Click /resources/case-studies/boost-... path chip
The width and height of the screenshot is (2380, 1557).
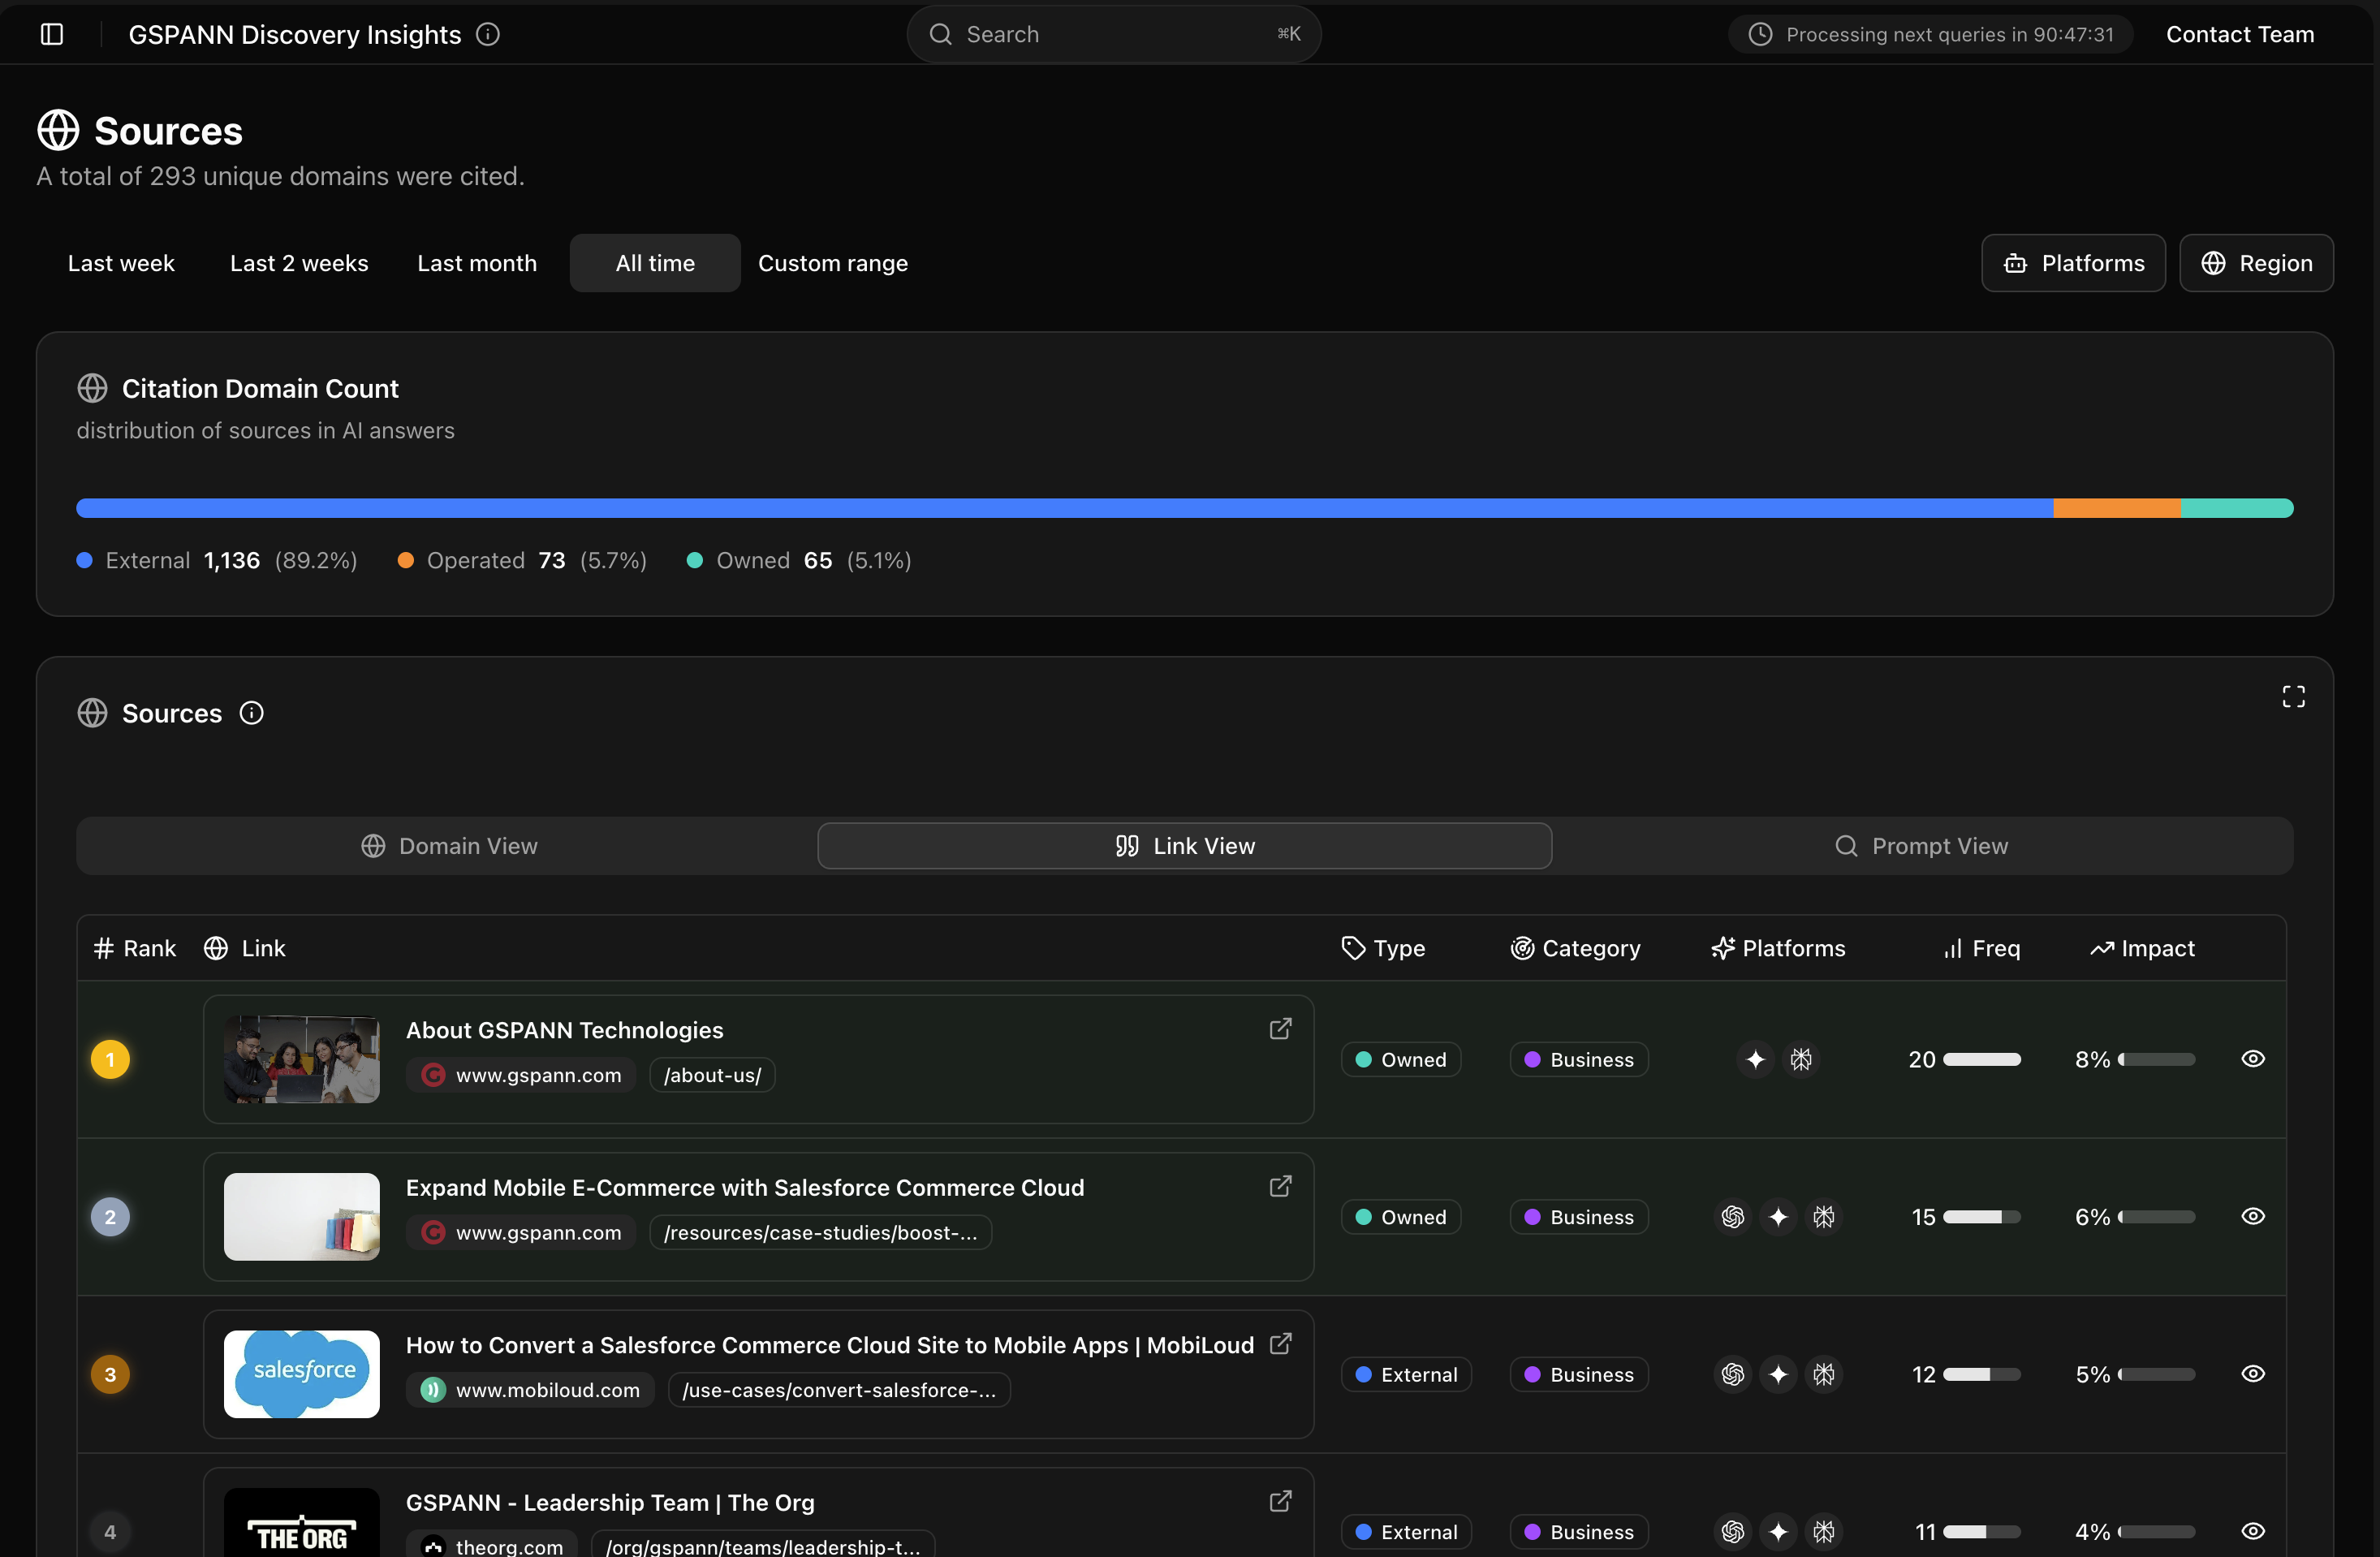point(821,1232)
